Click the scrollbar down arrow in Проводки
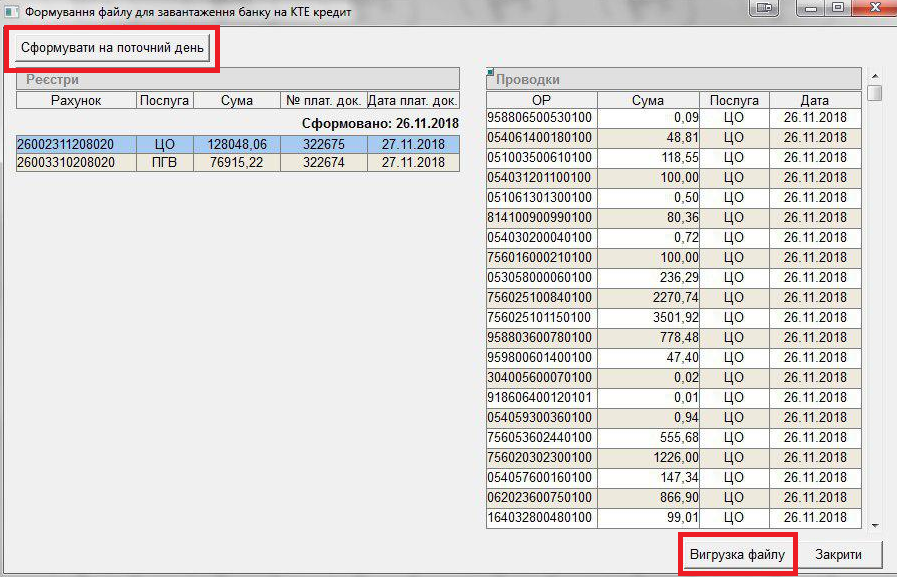The width and height of the screenshot is (897, 577). point(874,524)
